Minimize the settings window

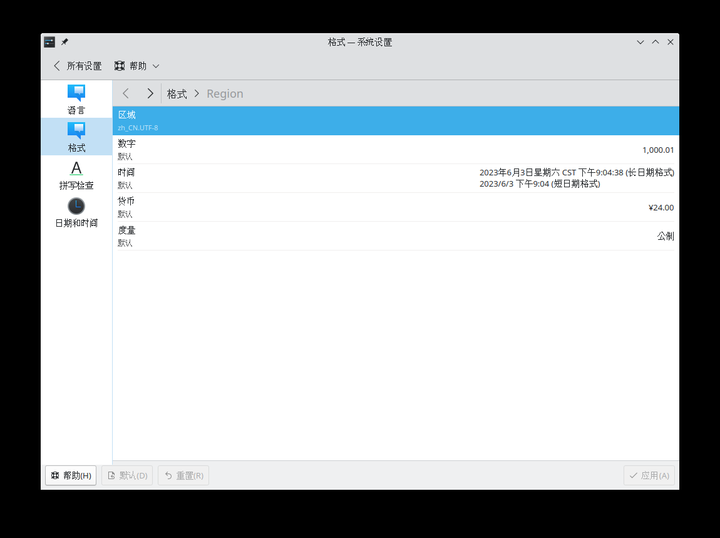640,42
